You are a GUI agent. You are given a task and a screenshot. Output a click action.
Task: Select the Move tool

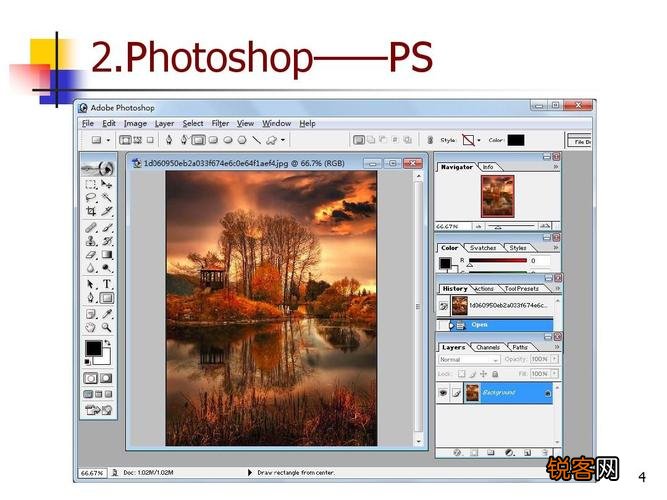107,185
